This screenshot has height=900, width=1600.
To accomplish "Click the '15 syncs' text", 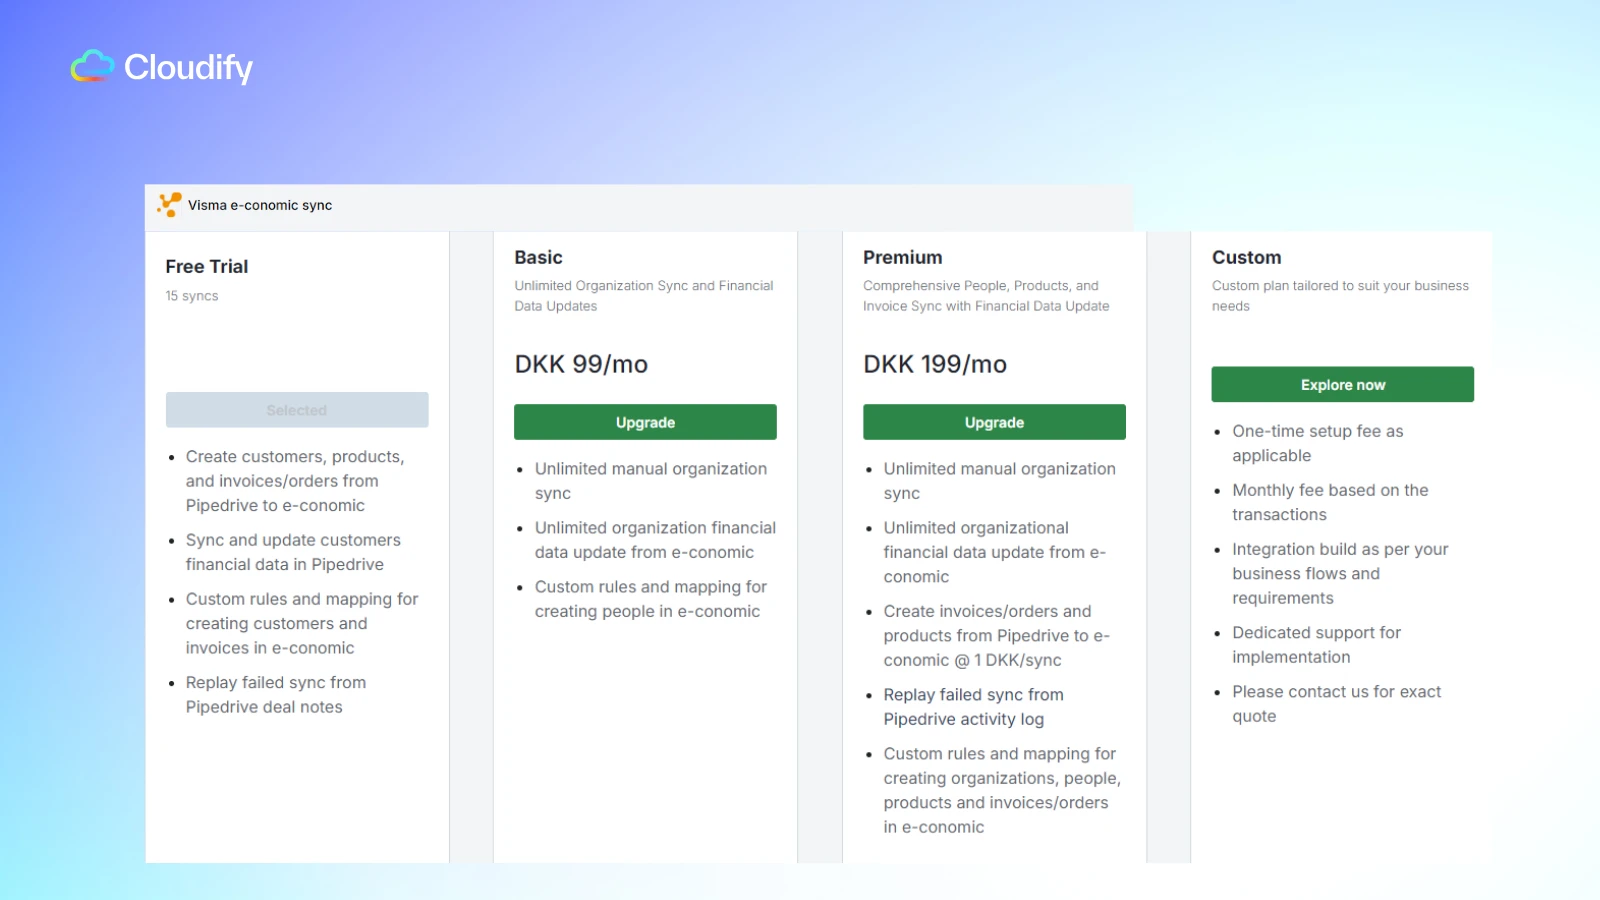I will 192,296.
